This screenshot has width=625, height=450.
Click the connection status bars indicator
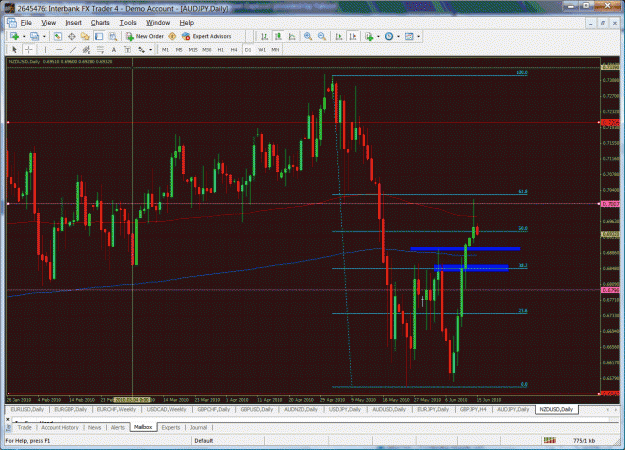pyautogui.click(x=550, y=440)
